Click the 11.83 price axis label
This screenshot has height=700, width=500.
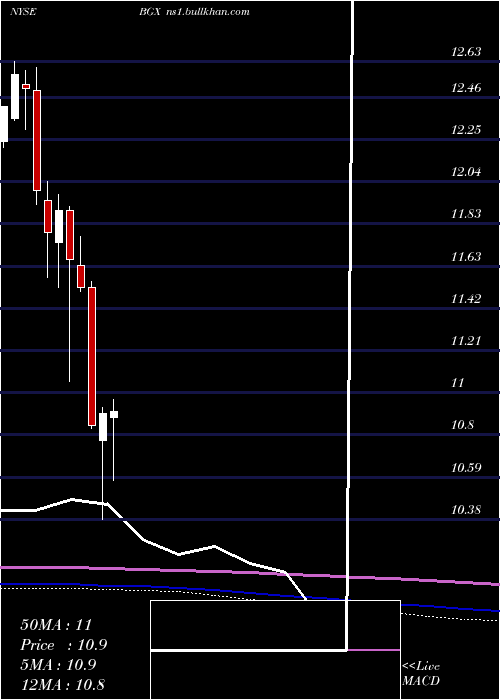(466, 214)
